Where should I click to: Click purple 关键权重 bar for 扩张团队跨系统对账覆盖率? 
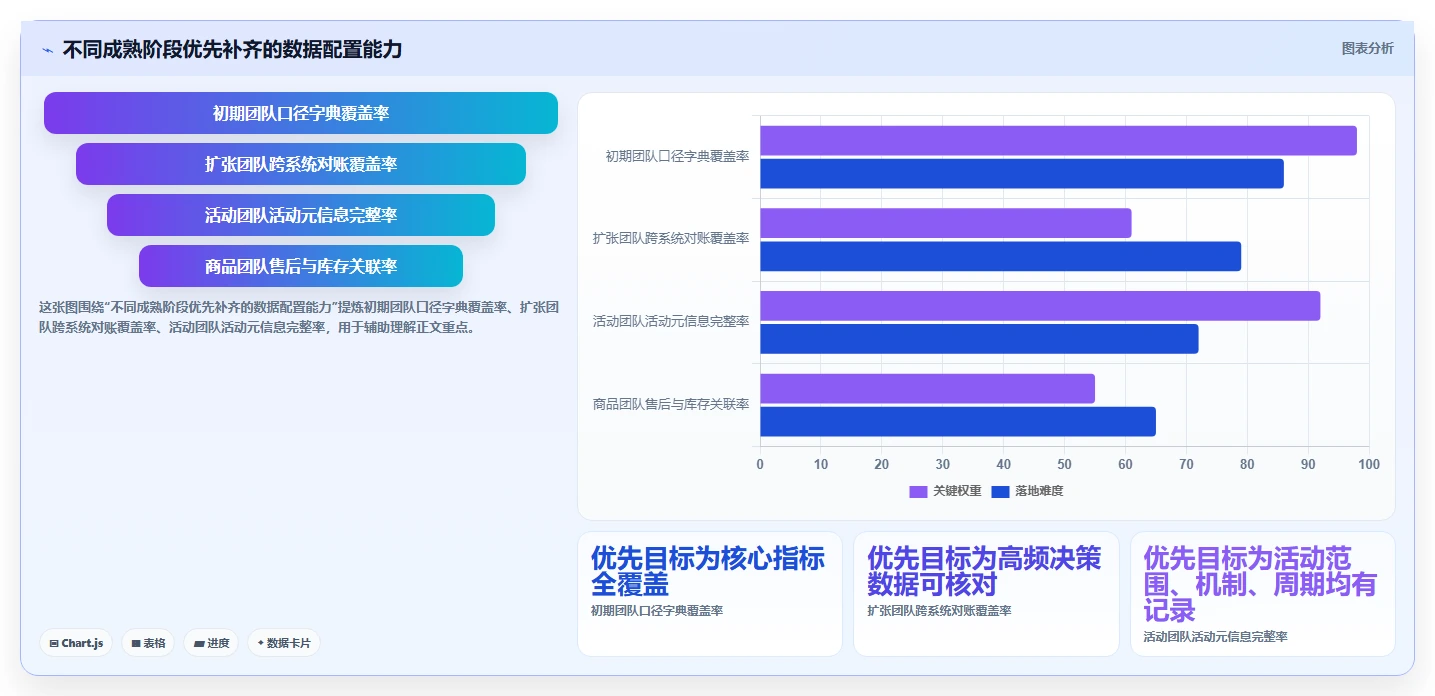[946, 223]
